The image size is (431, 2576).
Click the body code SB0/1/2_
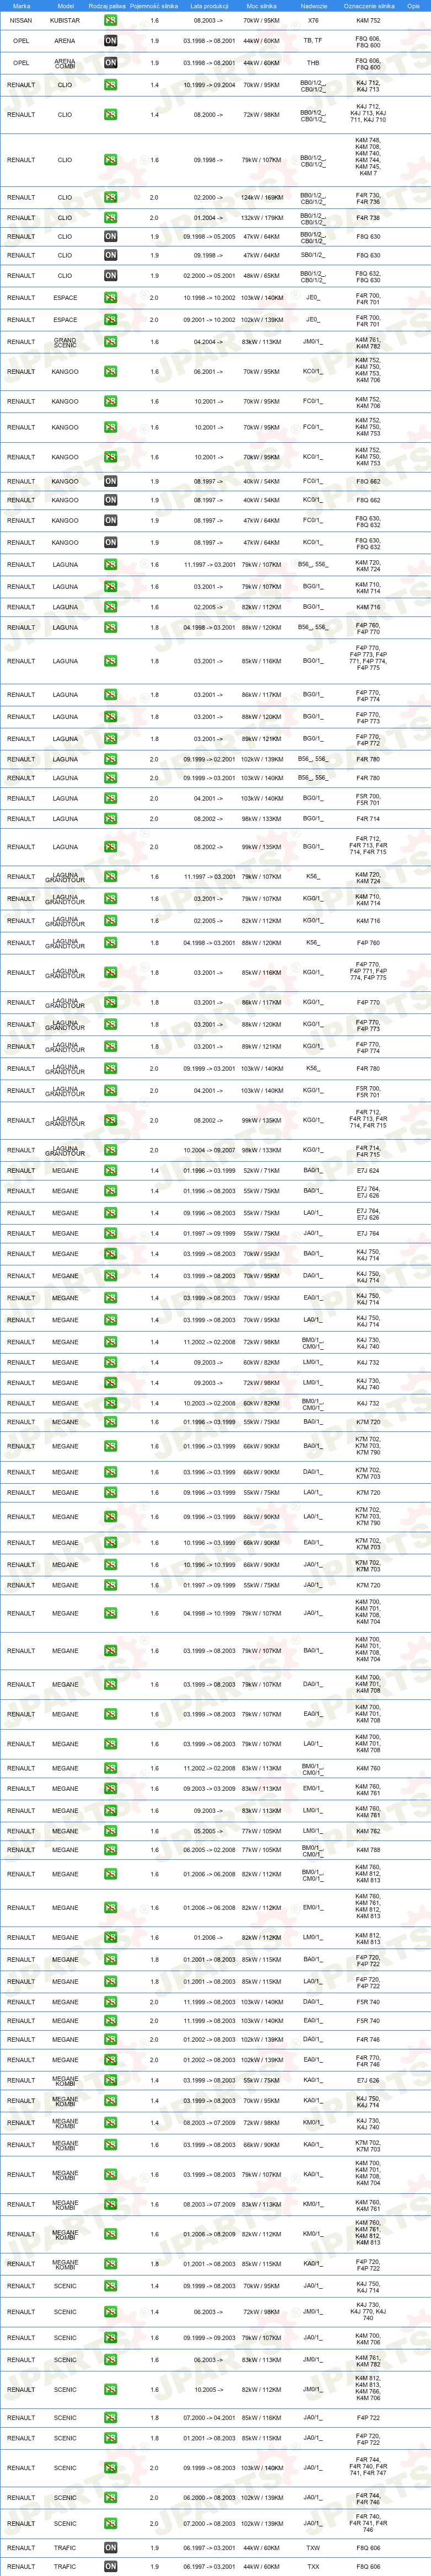click(x=313, y=255)
